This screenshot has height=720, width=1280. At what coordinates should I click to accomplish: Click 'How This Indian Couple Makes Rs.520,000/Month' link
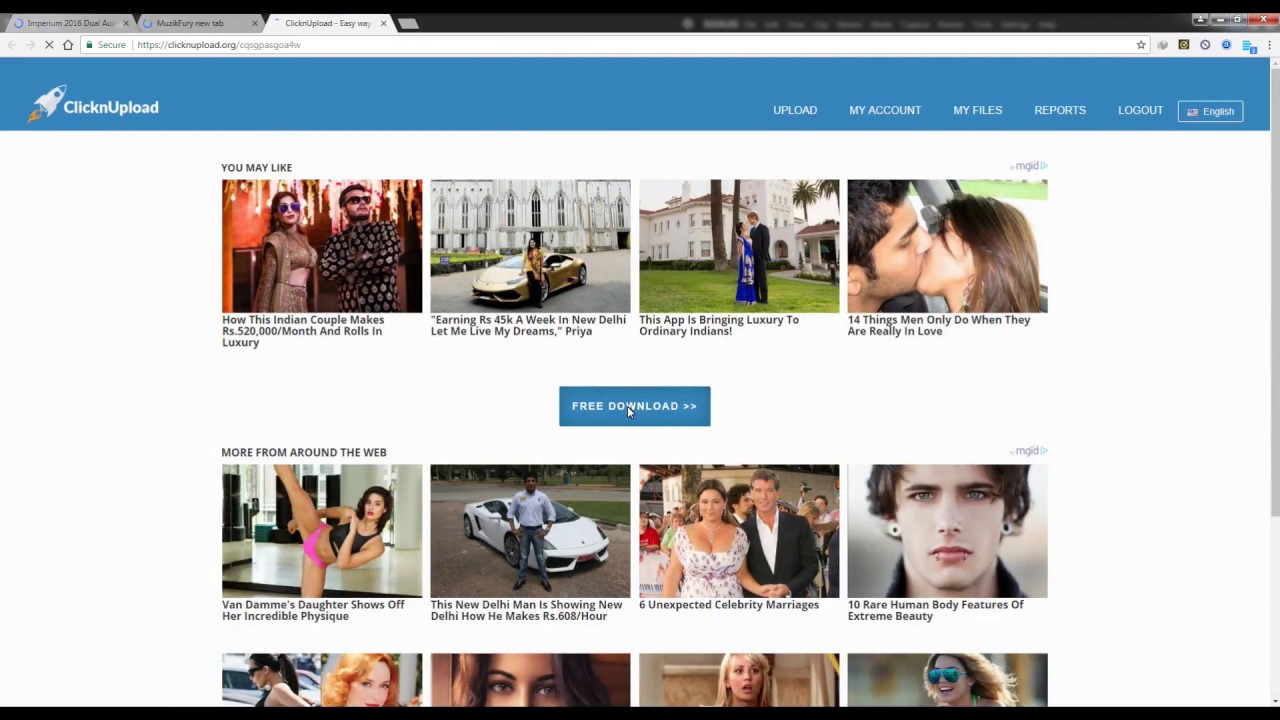[303, 331]
